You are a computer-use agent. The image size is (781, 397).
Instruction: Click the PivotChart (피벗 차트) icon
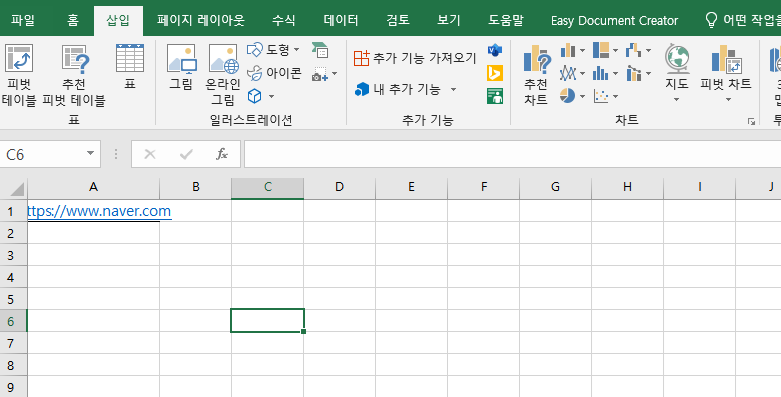tap(726, 59)
